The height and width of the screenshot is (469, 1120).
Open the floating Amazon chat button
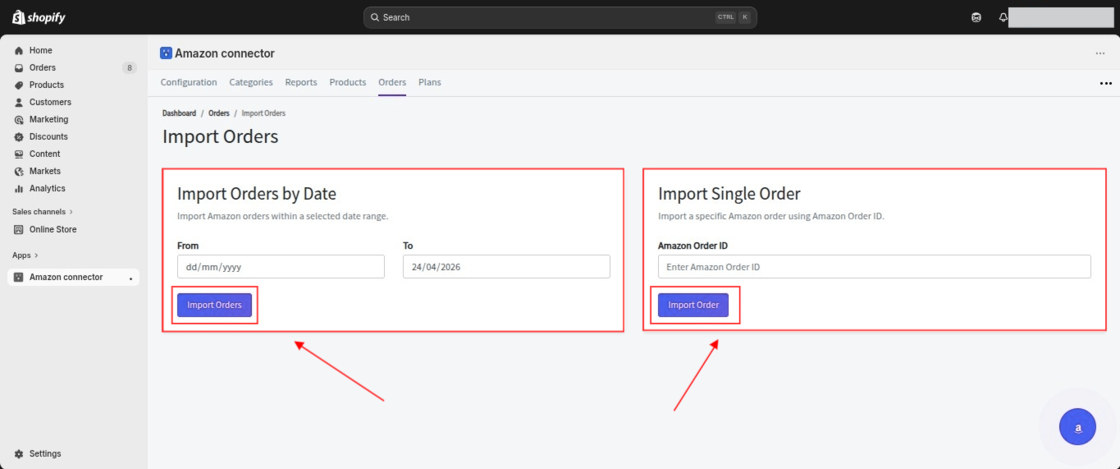click(x=1077, y=427)
